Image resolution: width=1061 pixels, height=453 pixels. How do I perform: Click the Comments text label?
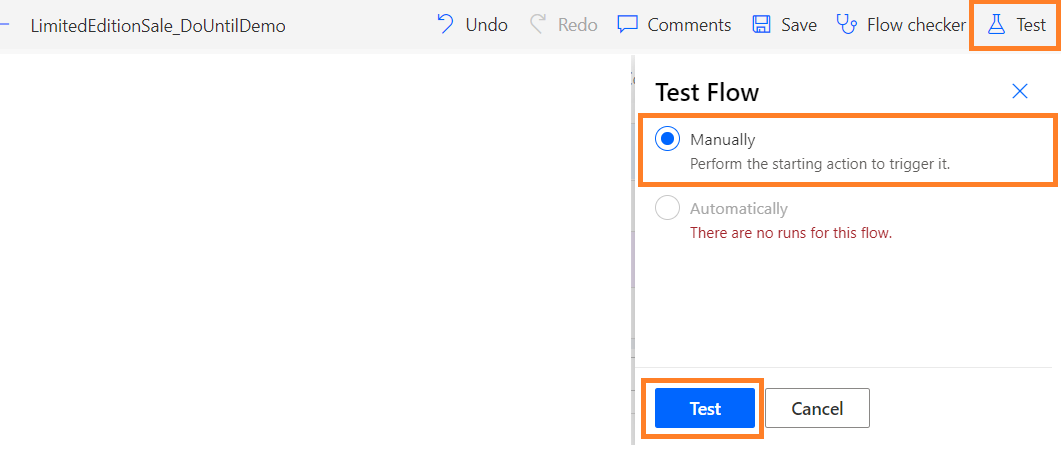[x=689, y=25]
